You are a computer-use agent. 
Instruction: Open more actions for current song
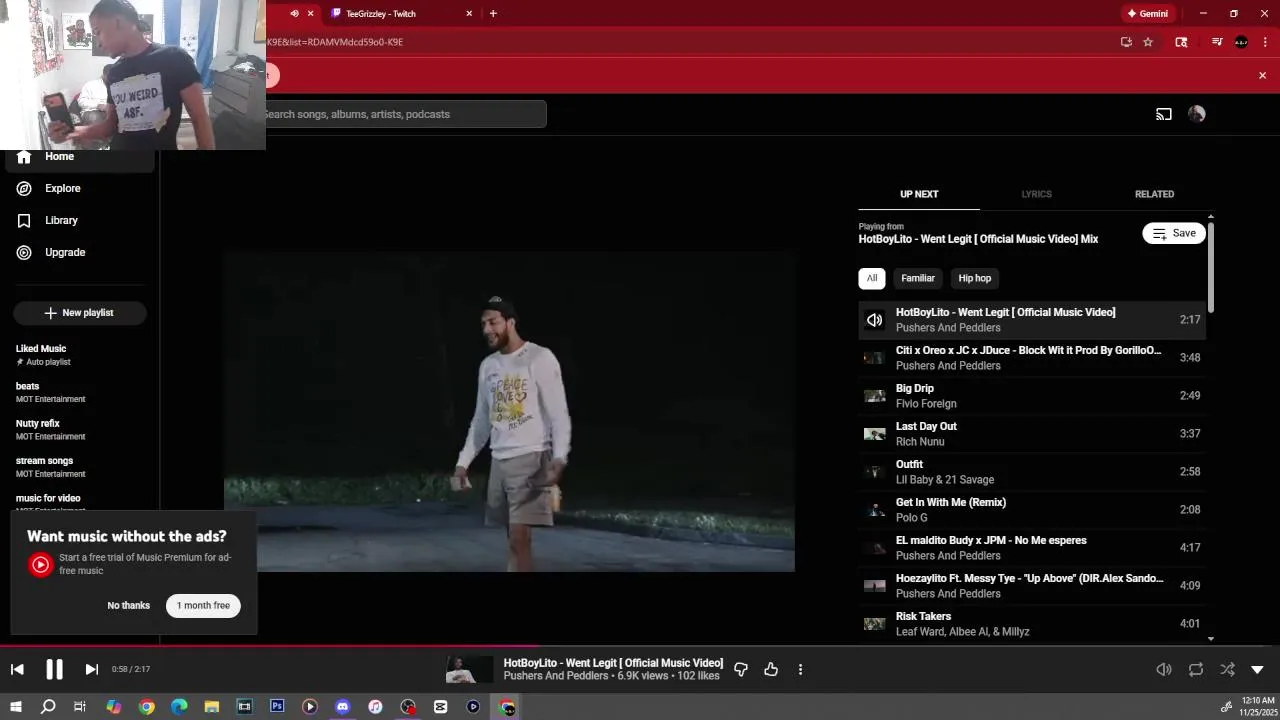pos(800,669)
